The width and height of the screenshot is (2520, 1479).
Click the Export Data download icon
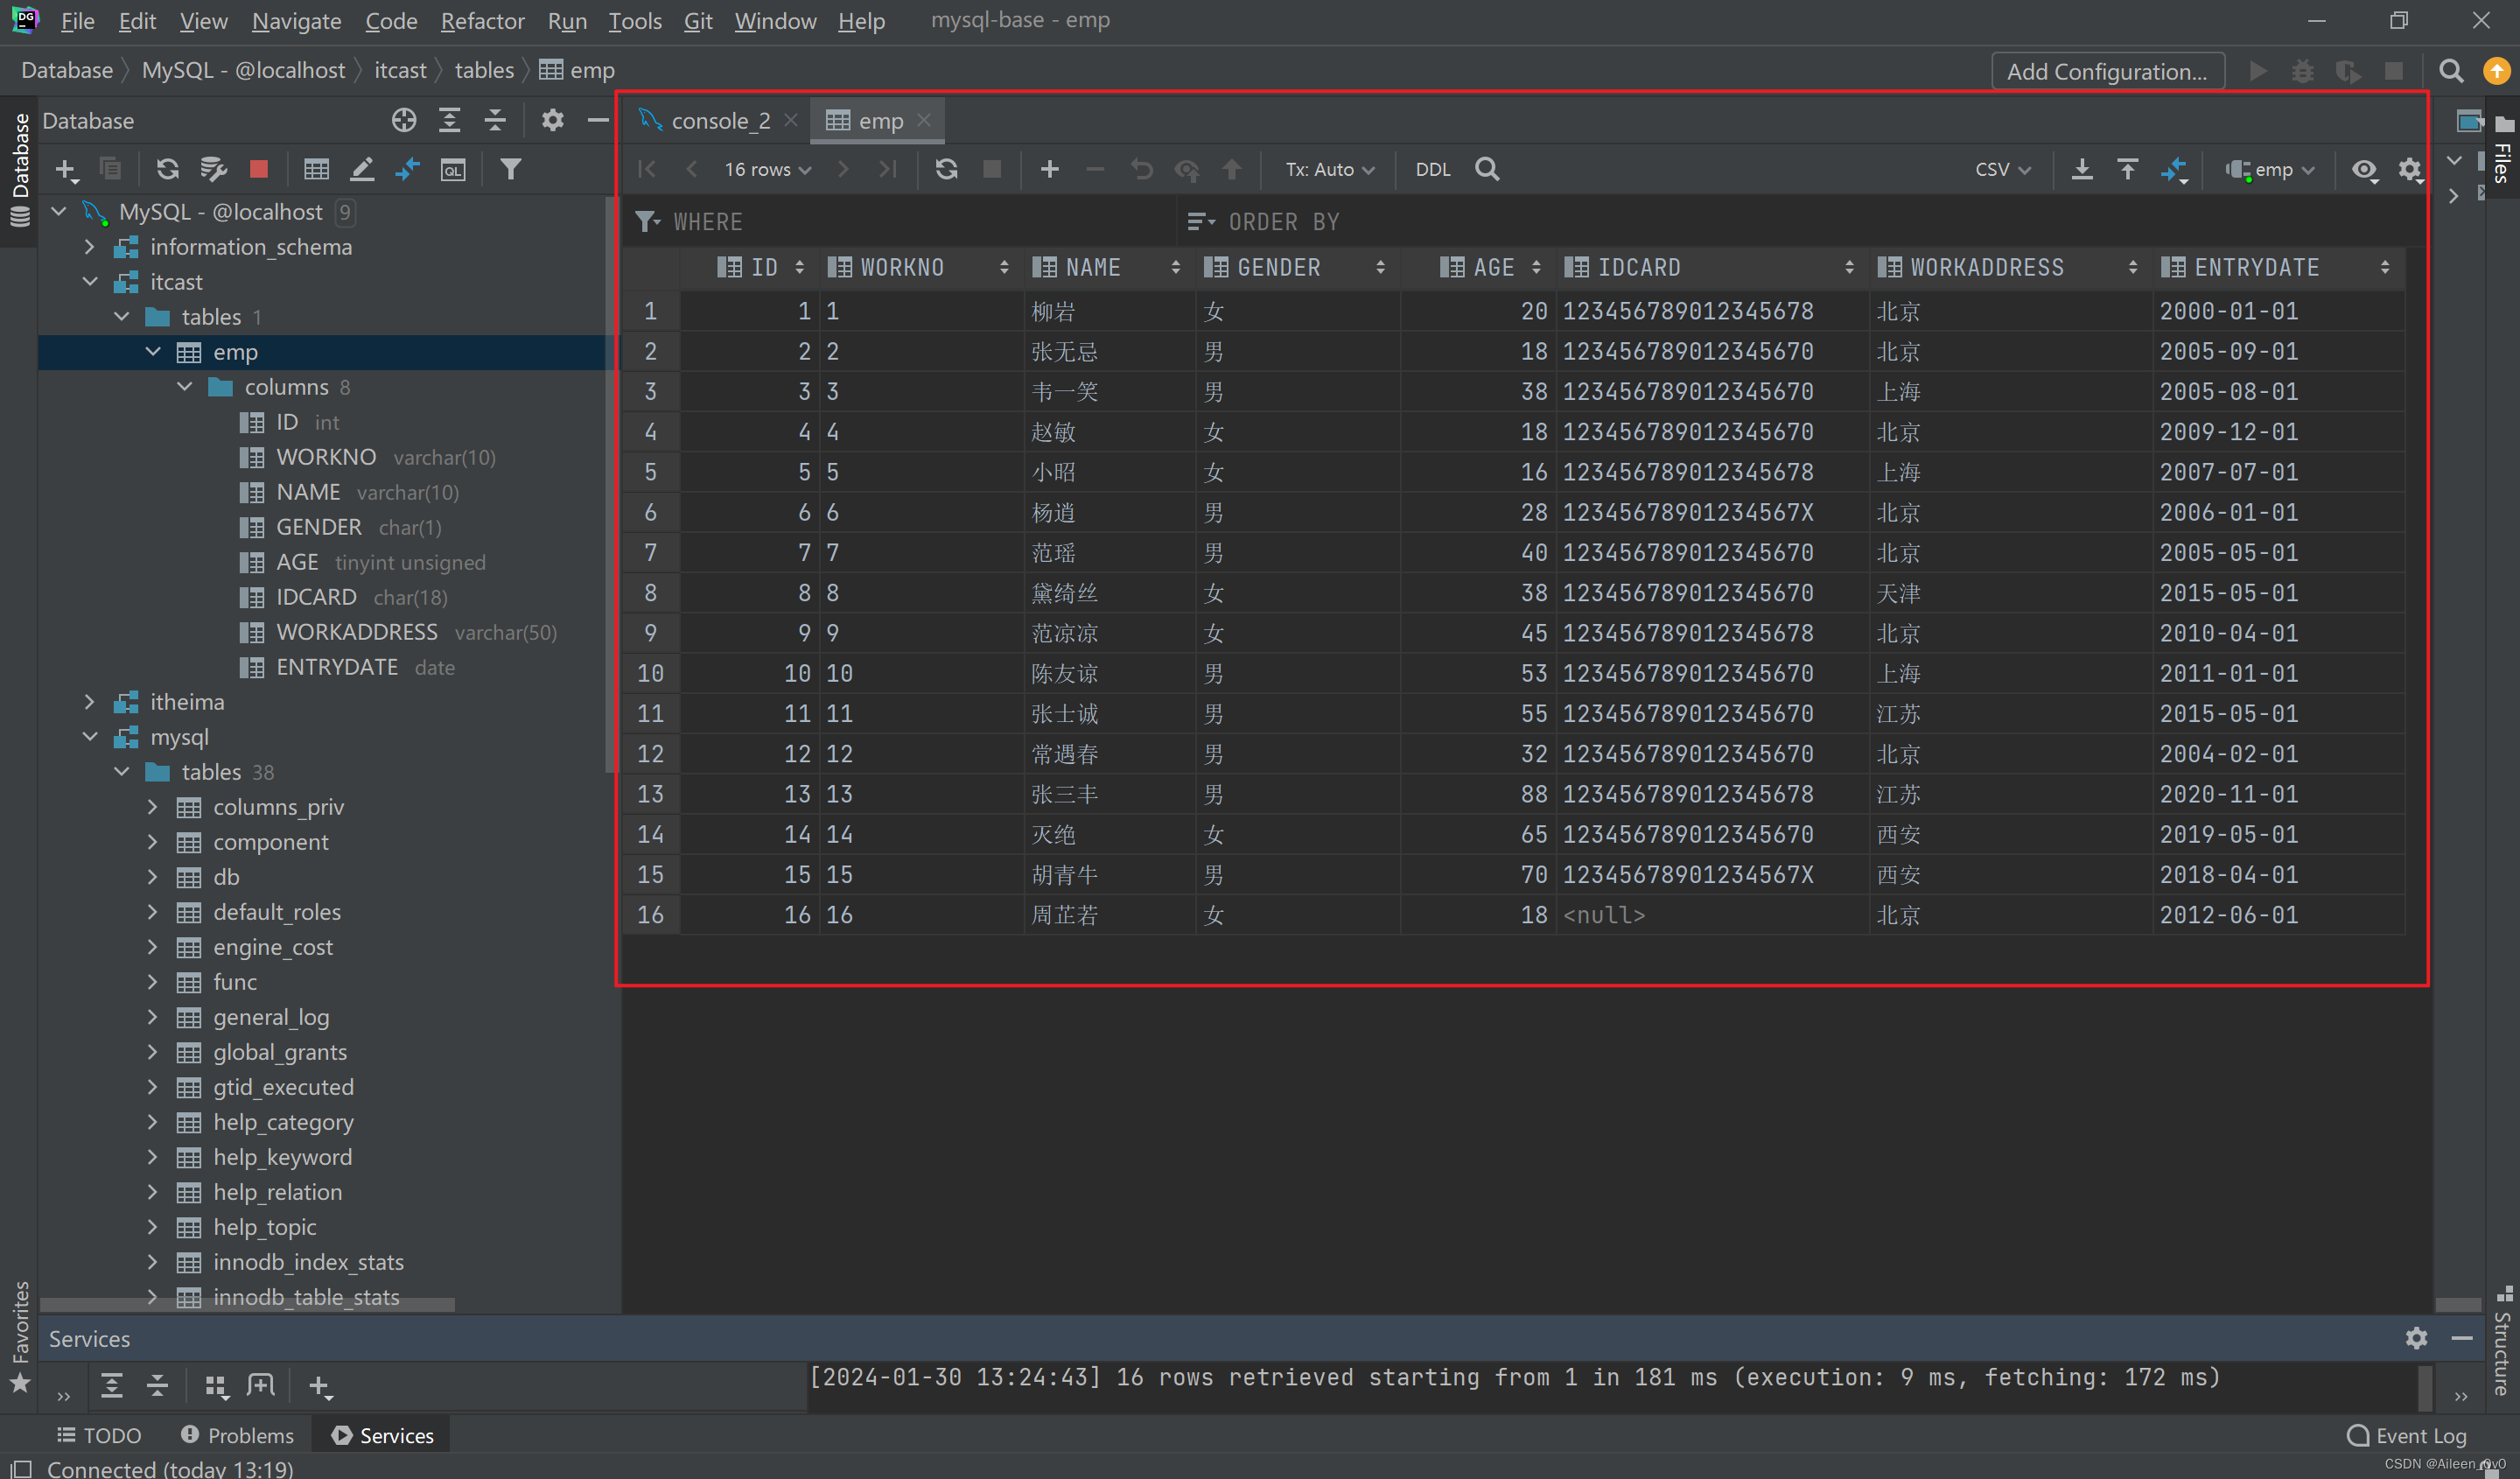point(2081,169)
